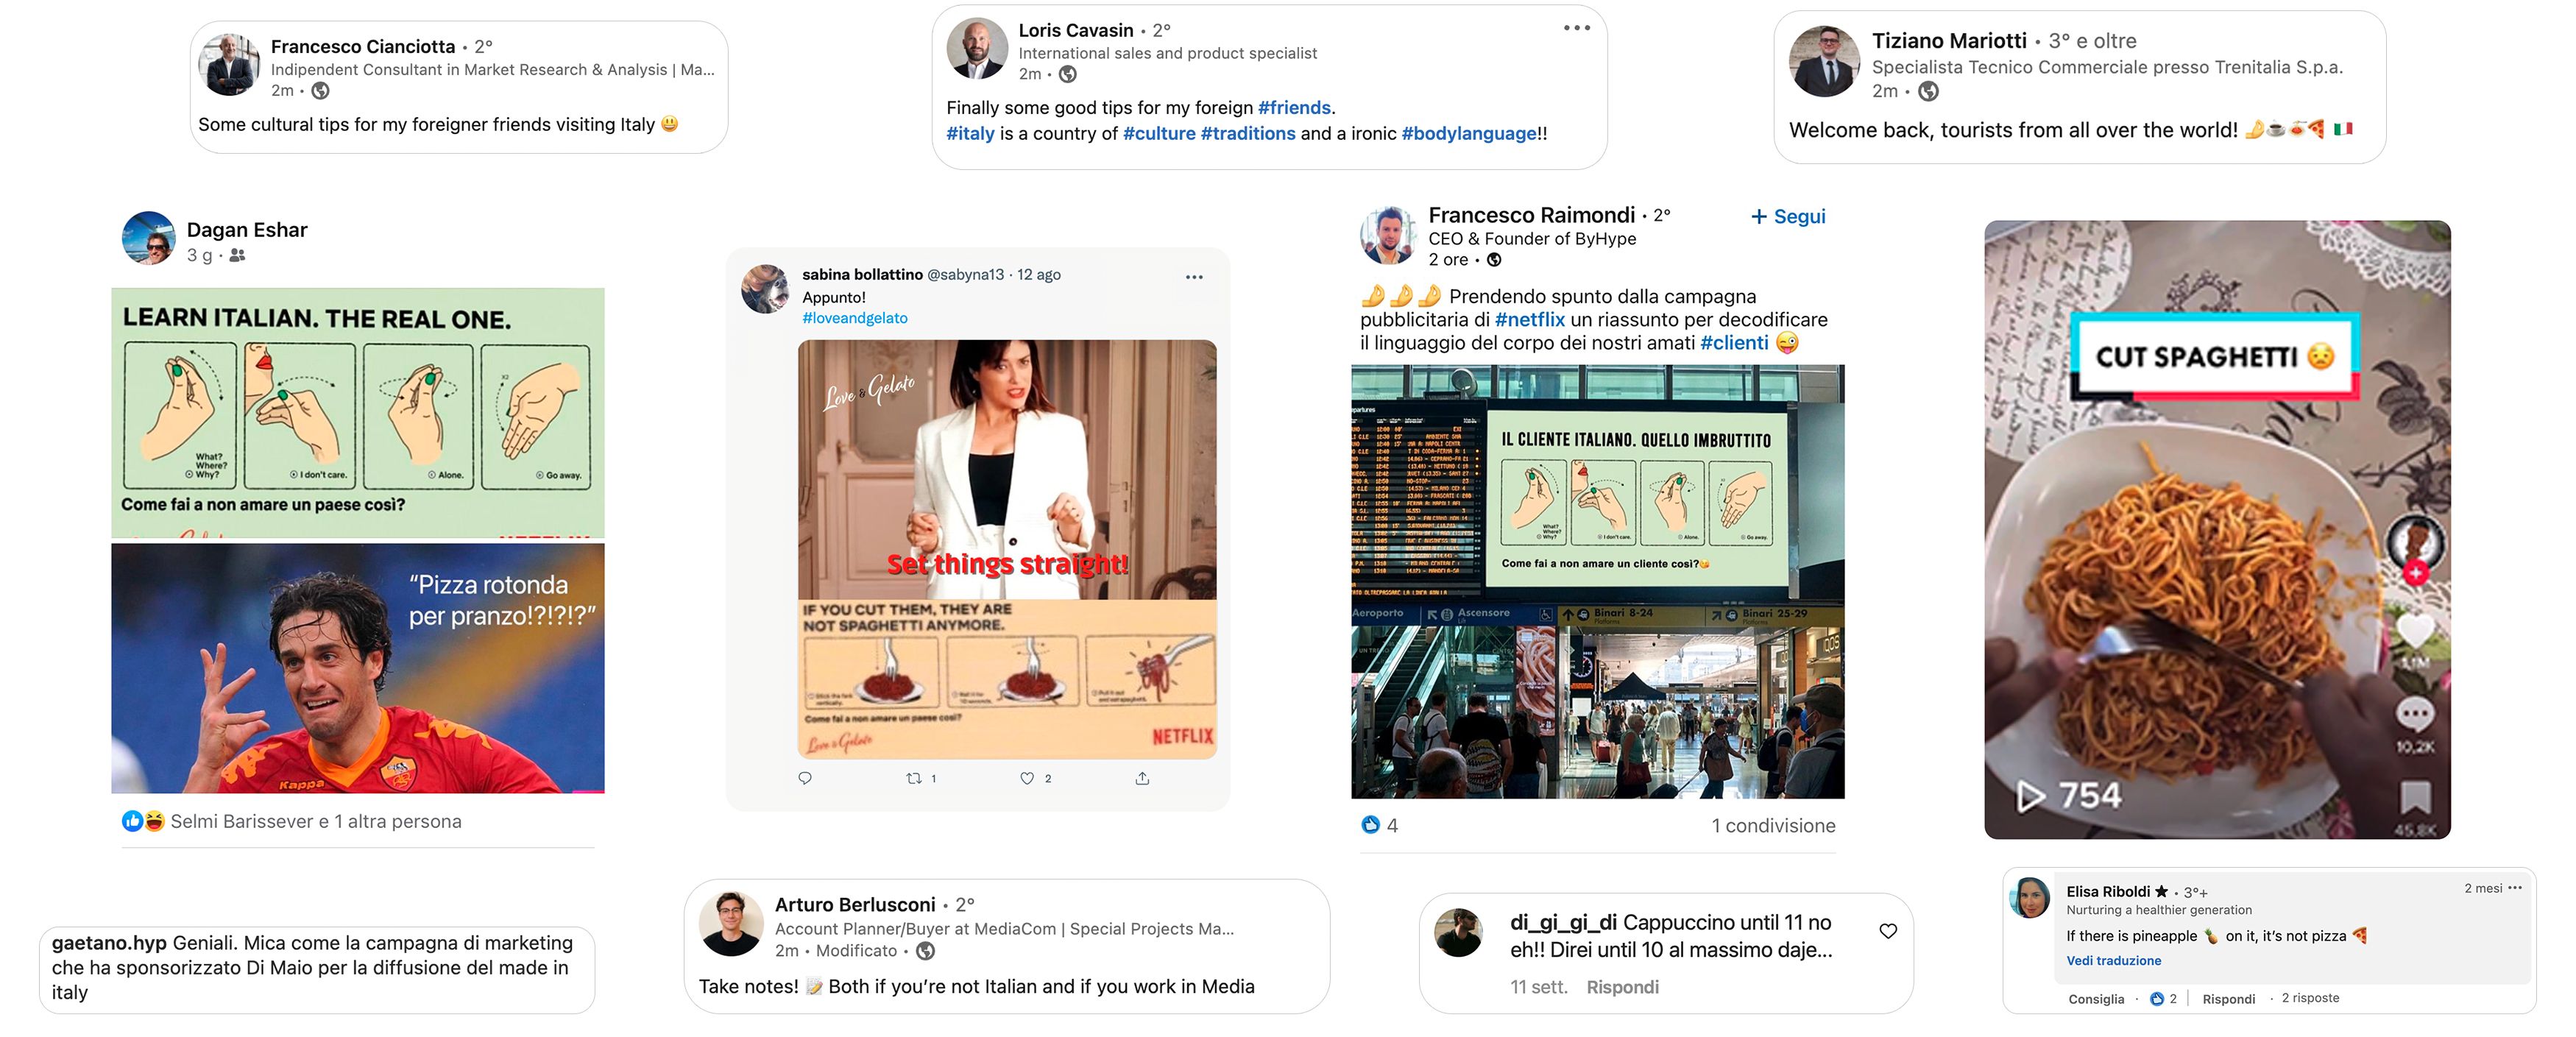Play the CUT SPAGHETTI video
2576x1037 pixels.
tap(2029, 796)
